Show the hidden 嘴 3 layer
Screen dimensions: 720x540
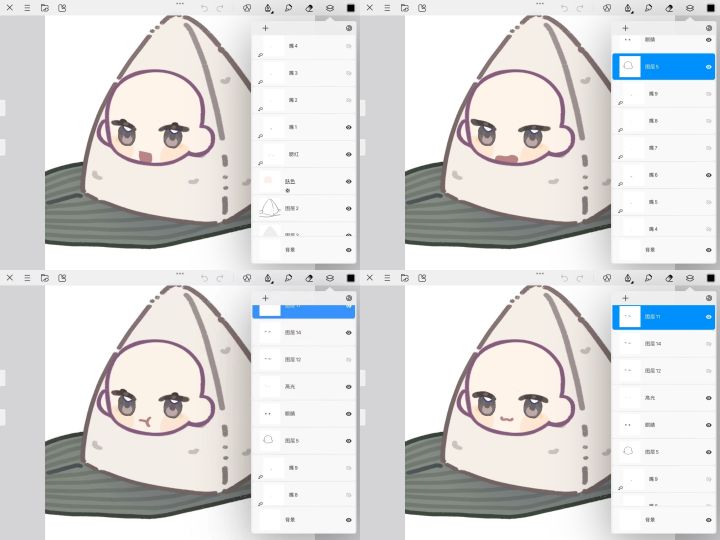[349, 73]
